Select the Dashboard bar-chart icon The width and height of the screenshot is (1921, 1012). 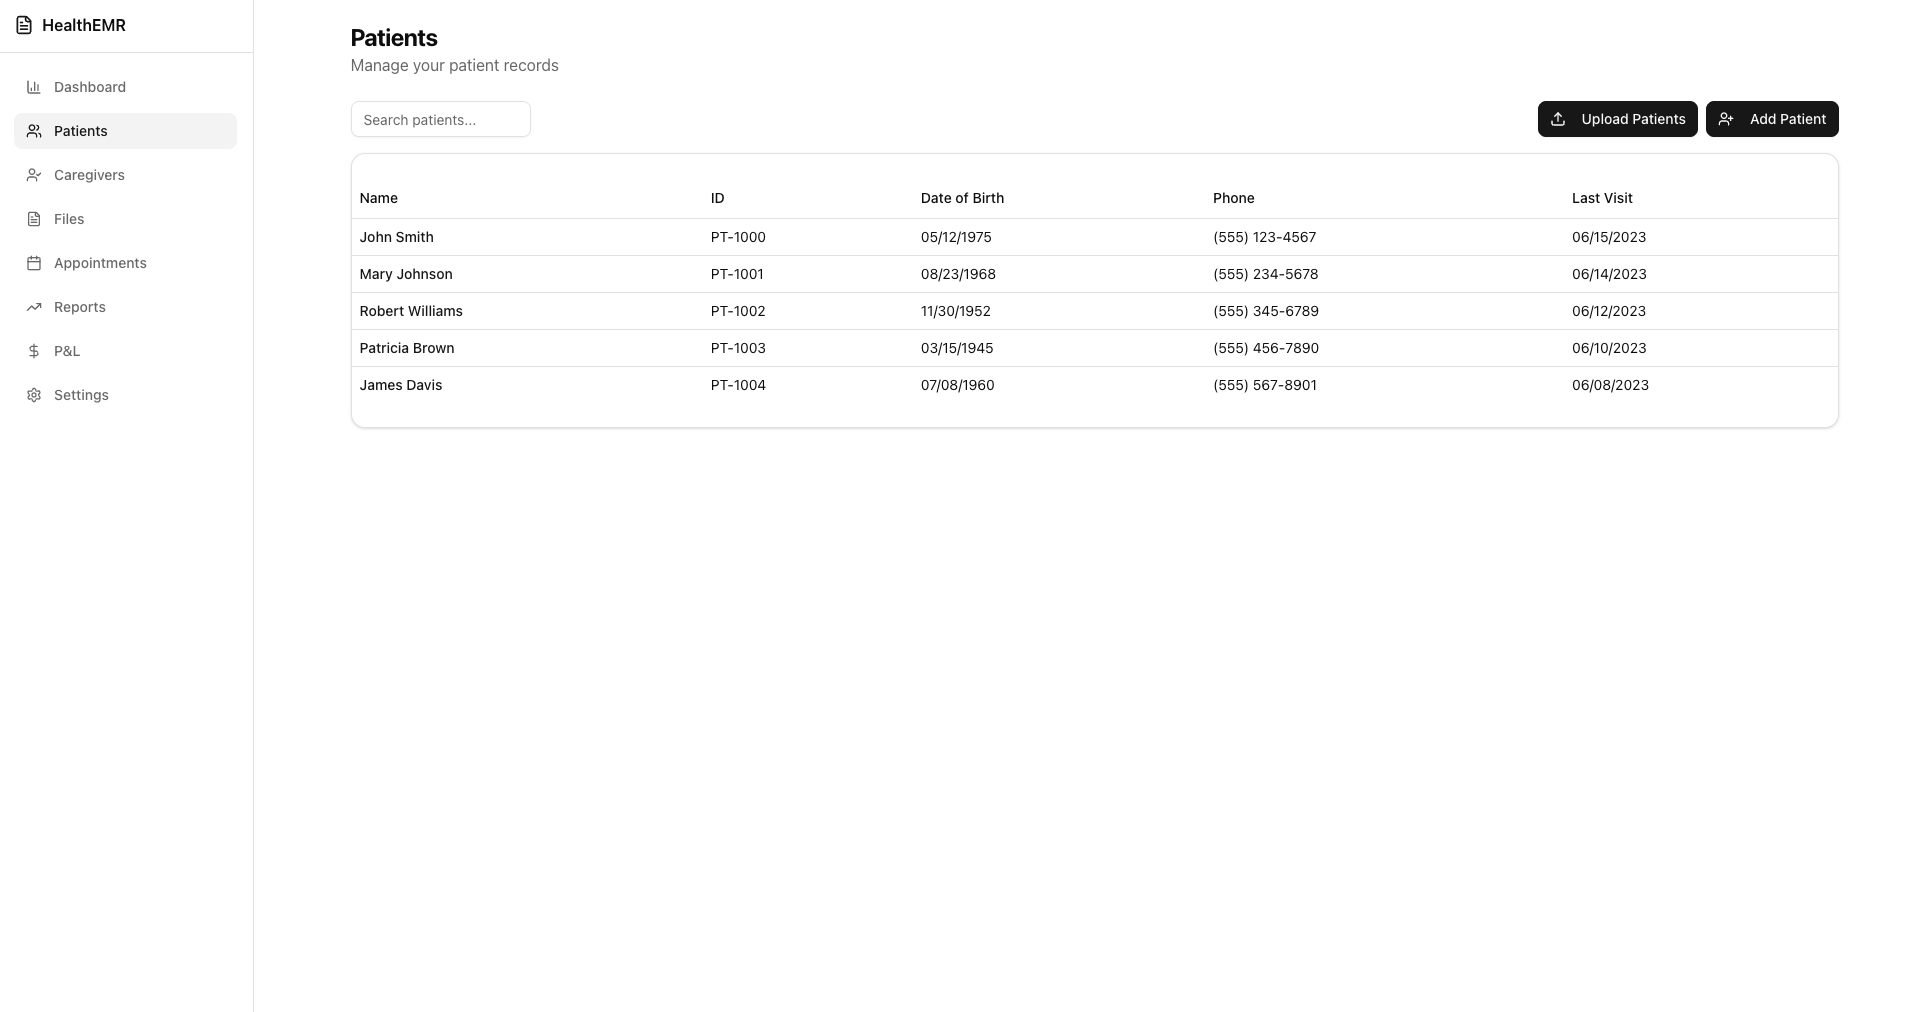33,87
